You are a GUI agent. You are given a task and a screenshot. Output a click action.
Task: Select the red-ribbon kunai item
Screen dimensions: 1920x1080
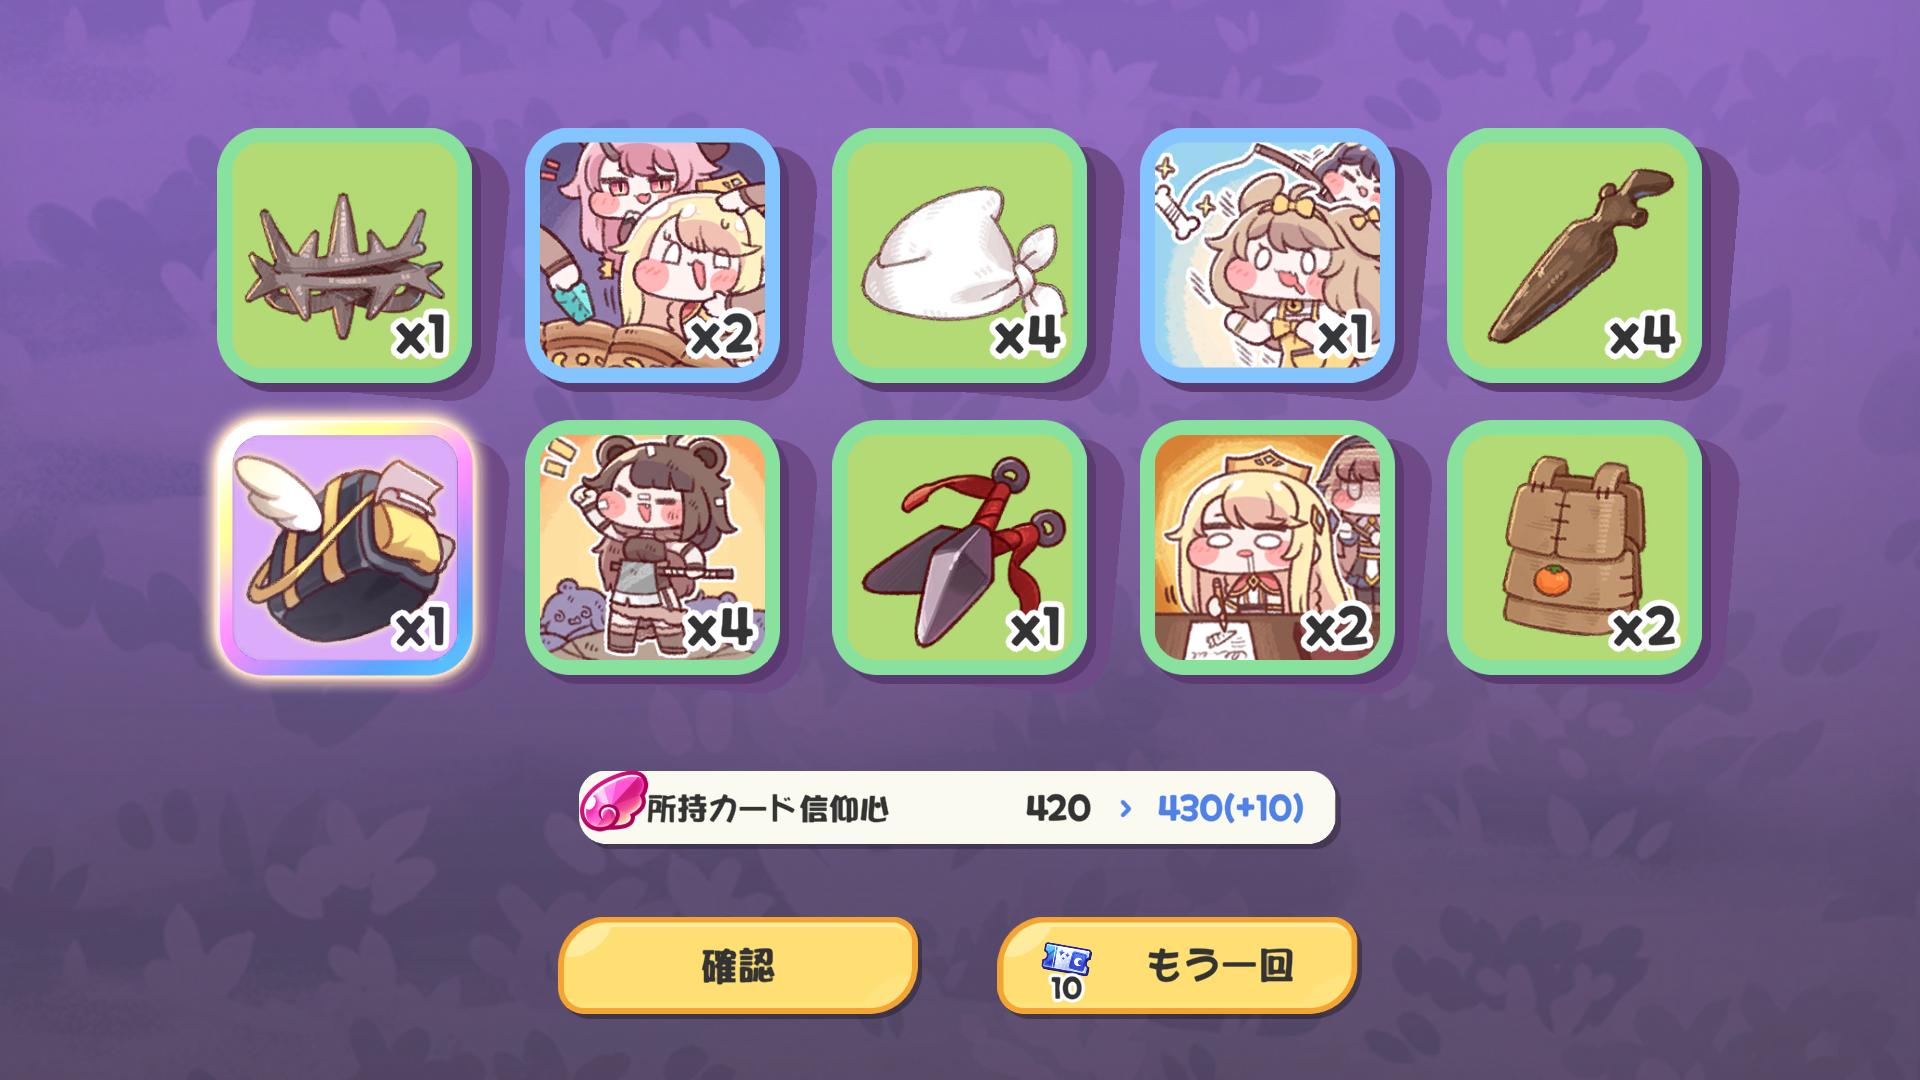tap(959, 547)
